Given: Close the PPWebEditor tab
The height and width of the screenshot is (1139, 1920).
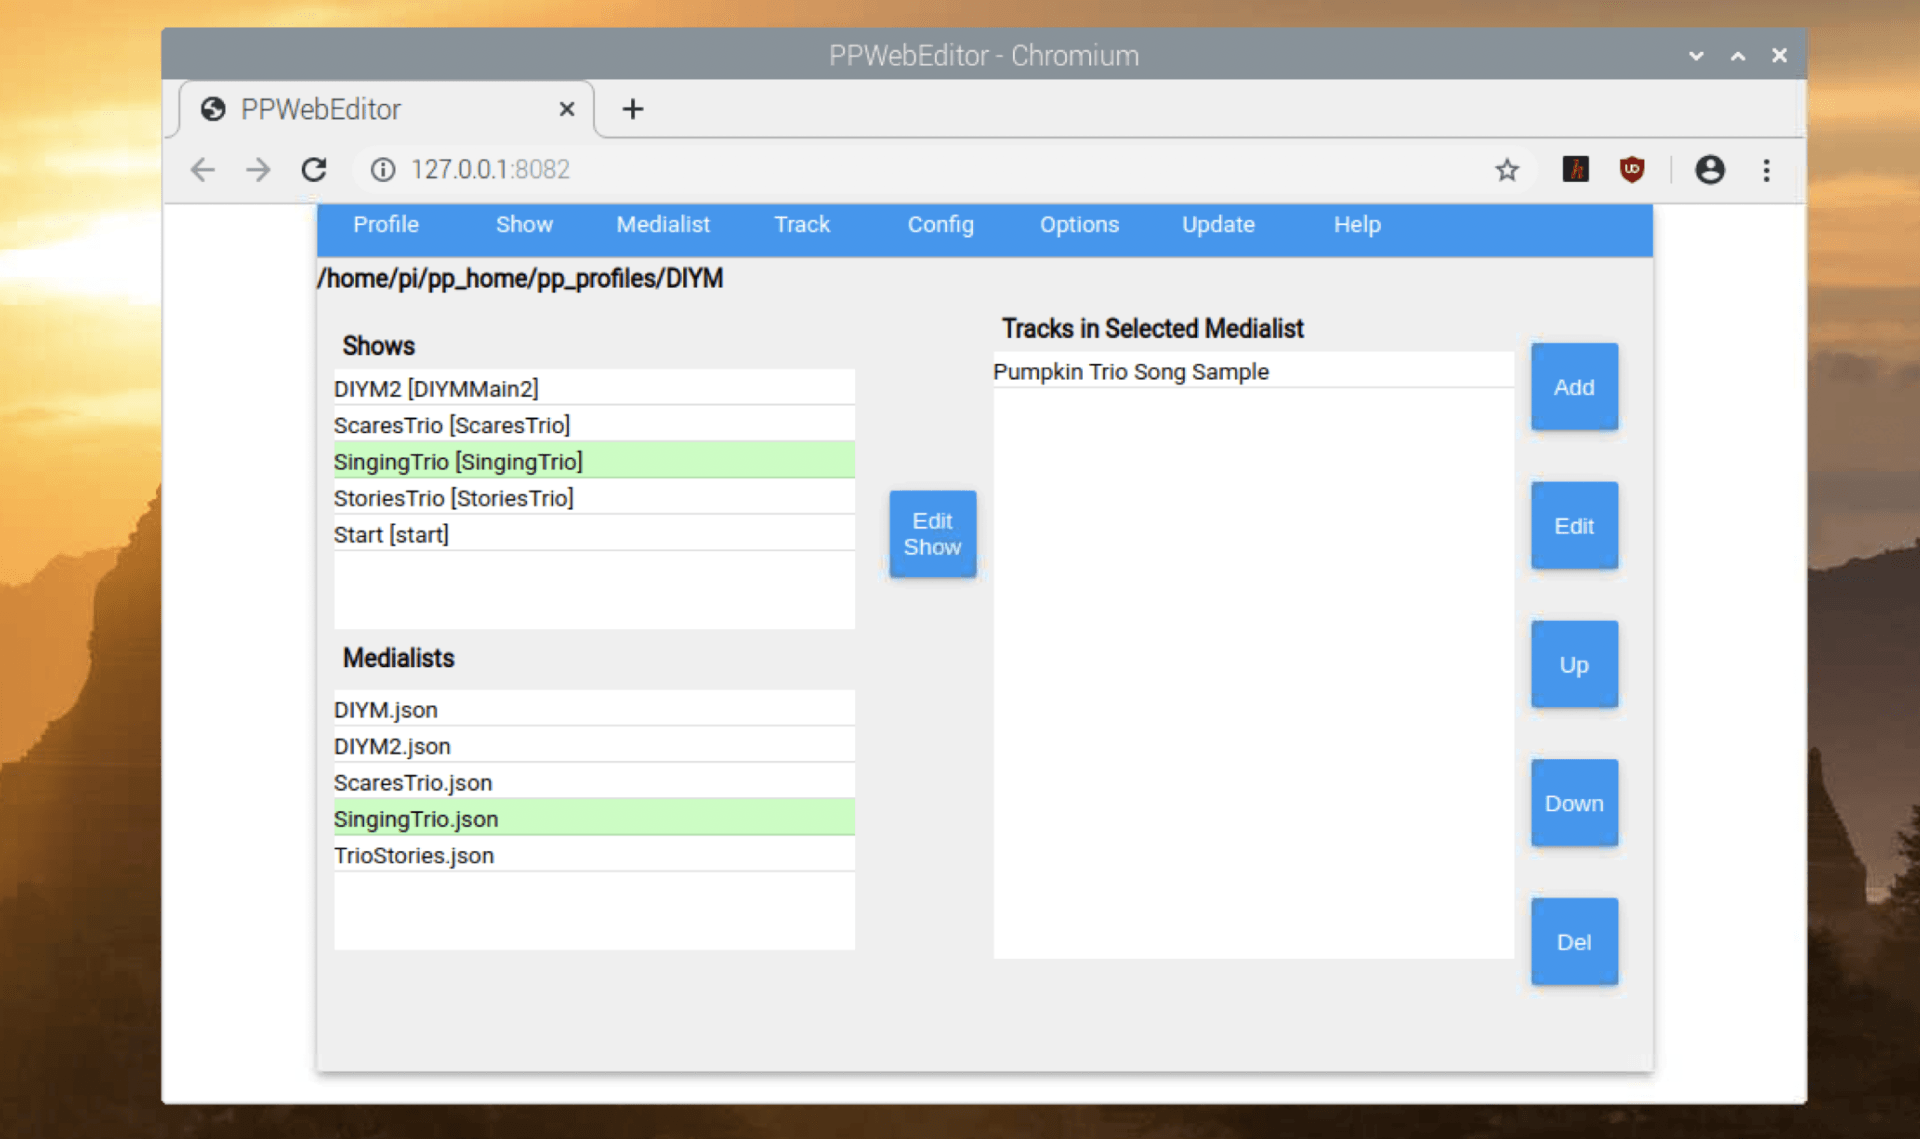Looking at the screenshot, I should (566, 109).
